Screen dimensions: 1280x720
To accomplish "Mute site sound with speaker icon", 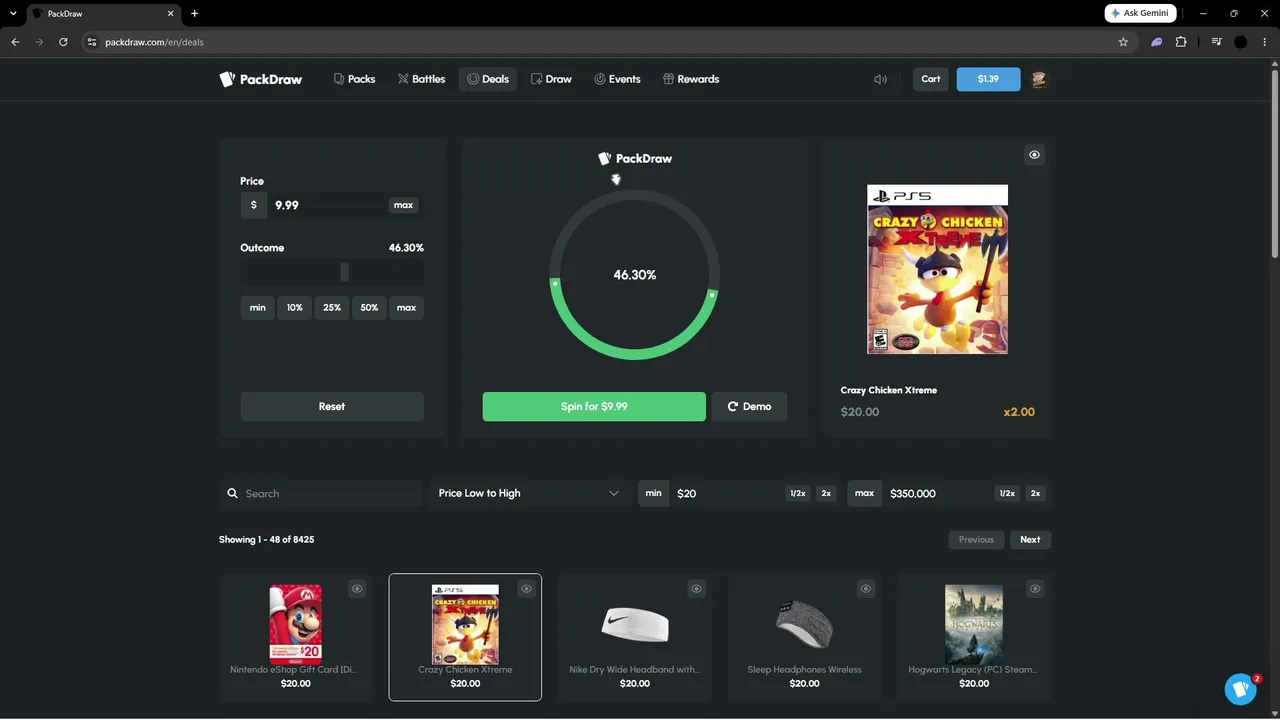I will [880, 79].
